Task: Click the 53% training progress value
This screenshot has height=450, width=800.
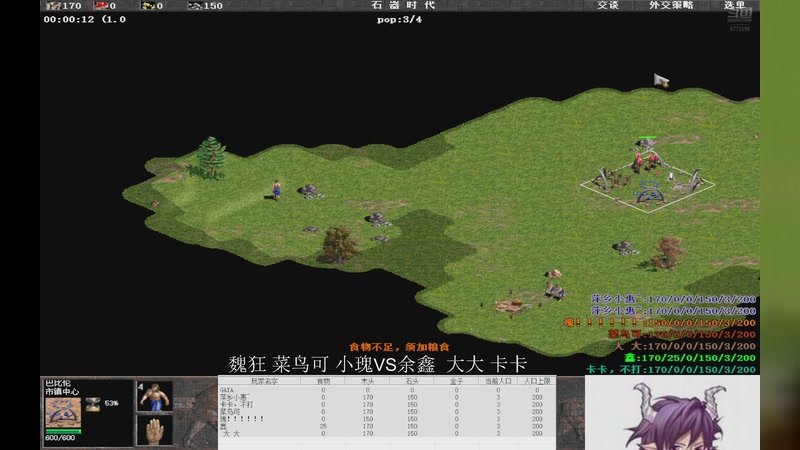Action: click(112, 403)
